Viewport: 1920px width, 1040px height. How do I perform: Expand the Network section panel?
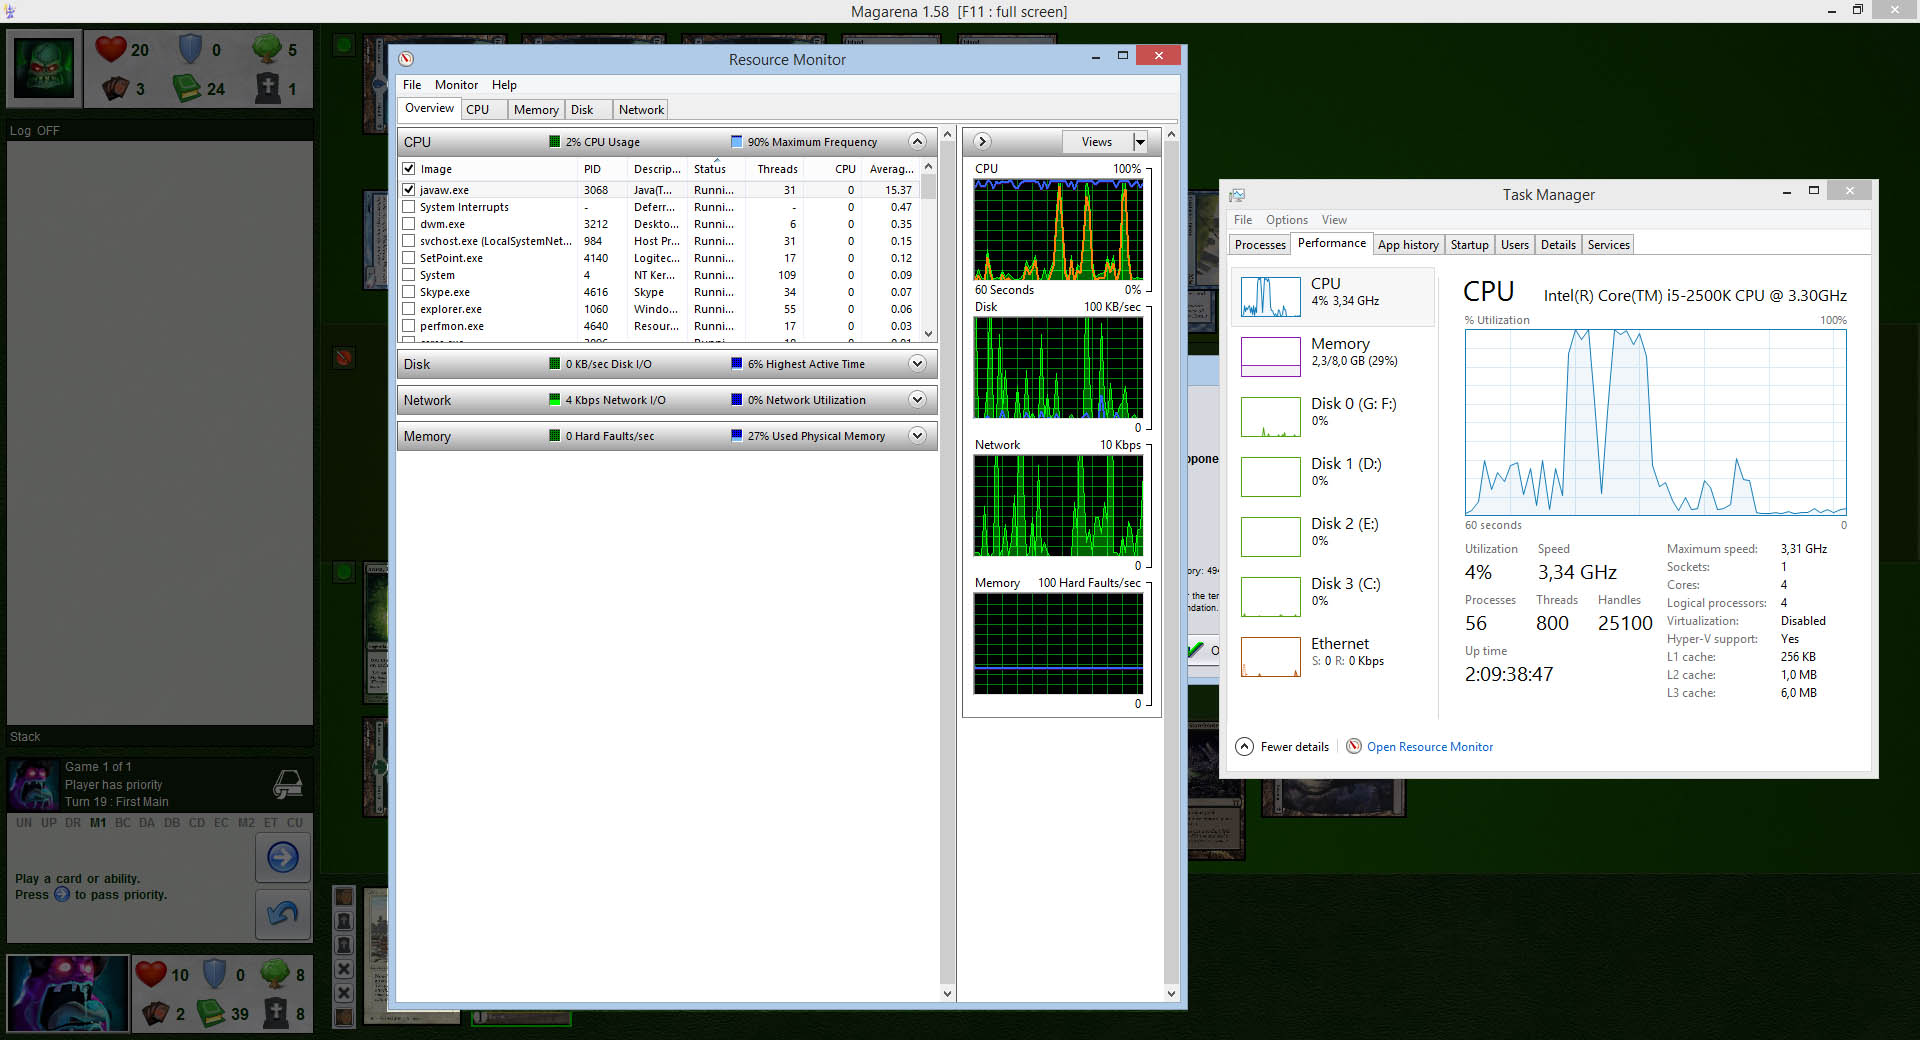tap(917, 400)
